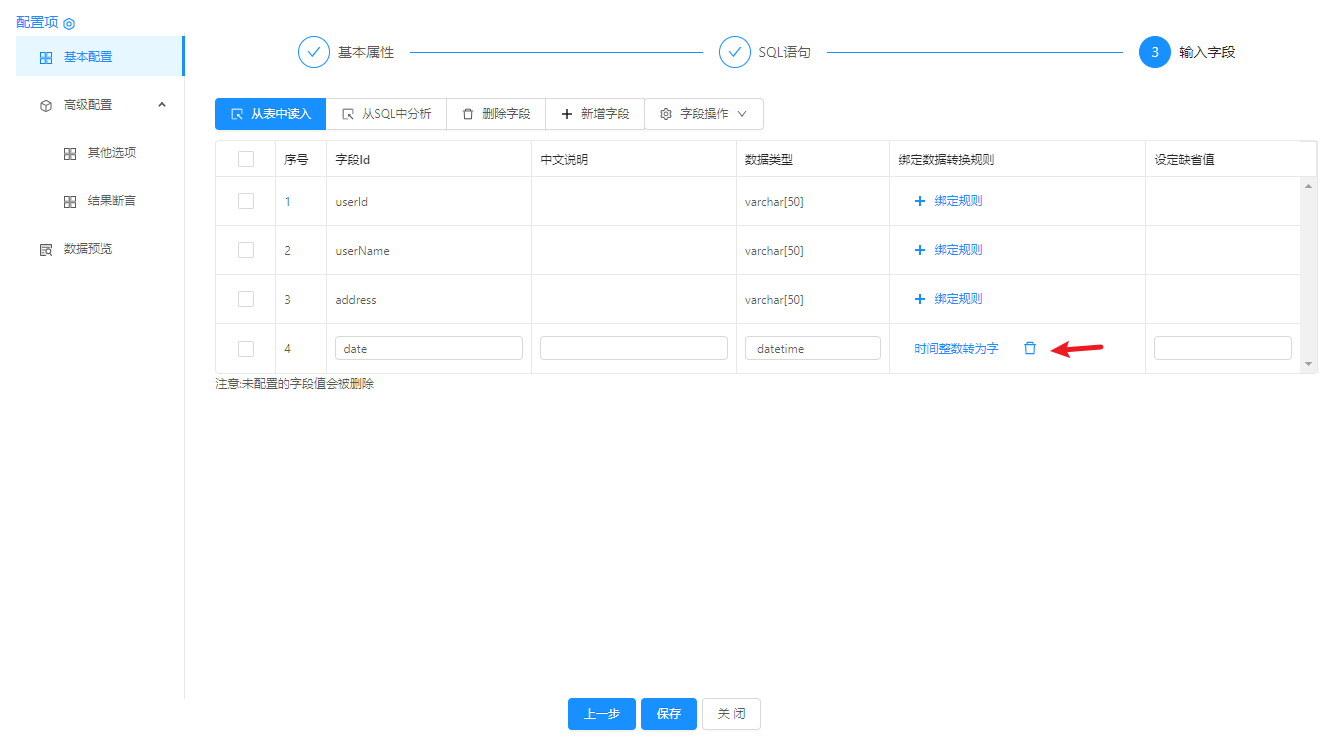This screenshot has height=751, width=1333.
Task: Click the SQL语句 step checkmark circle
Action: pos(735,52)
